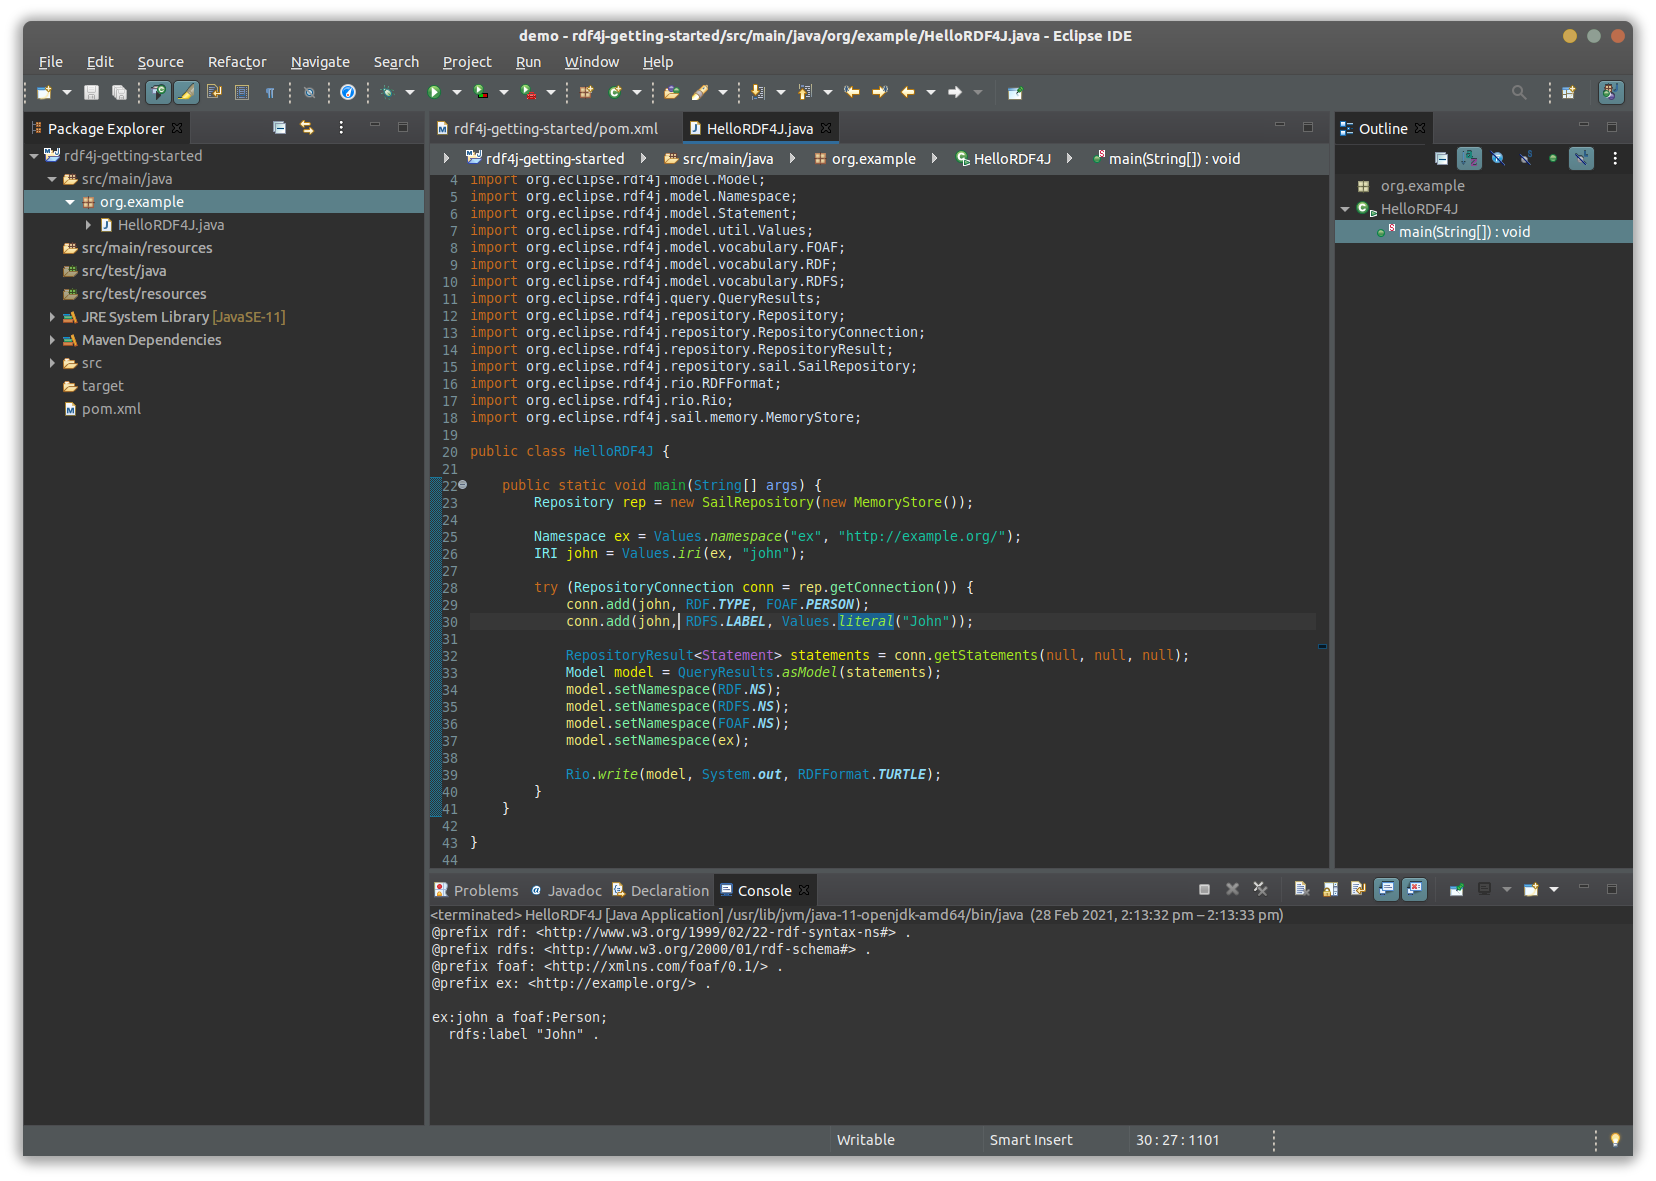Image resolution: width=1656 pixels, height=1181 pixels.
Task: Expand HelloRDF4J.java in Package Explorer
Action: coord(88,225)
